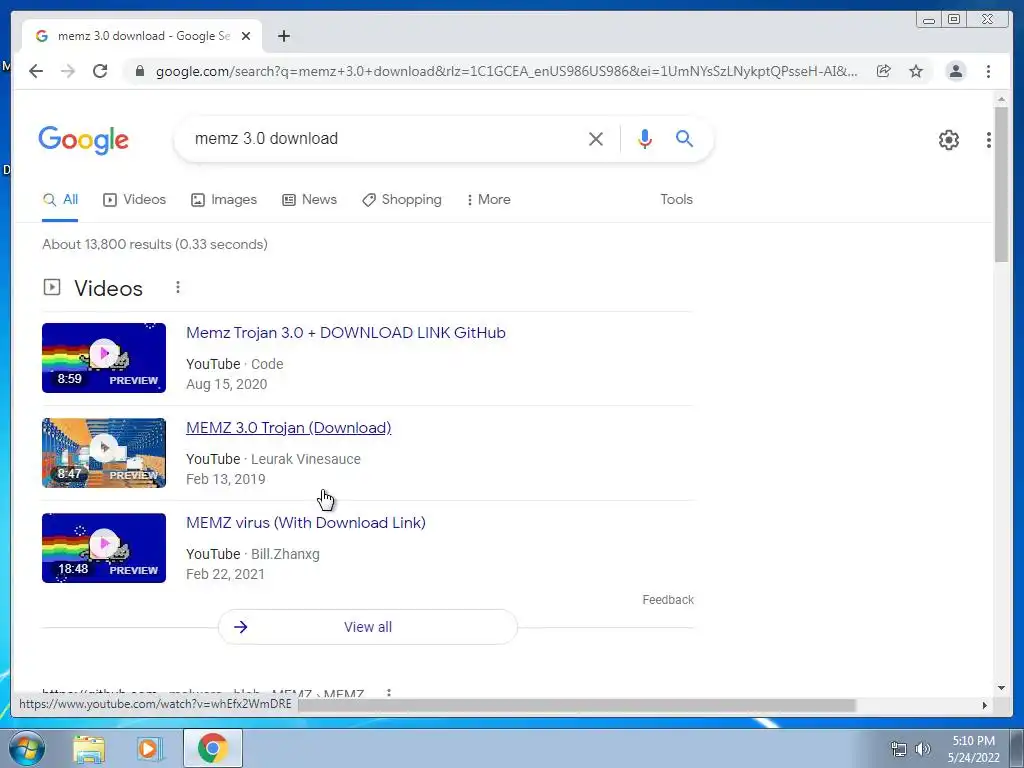
Task: Go back to the previous page
Action: (36, 71)
